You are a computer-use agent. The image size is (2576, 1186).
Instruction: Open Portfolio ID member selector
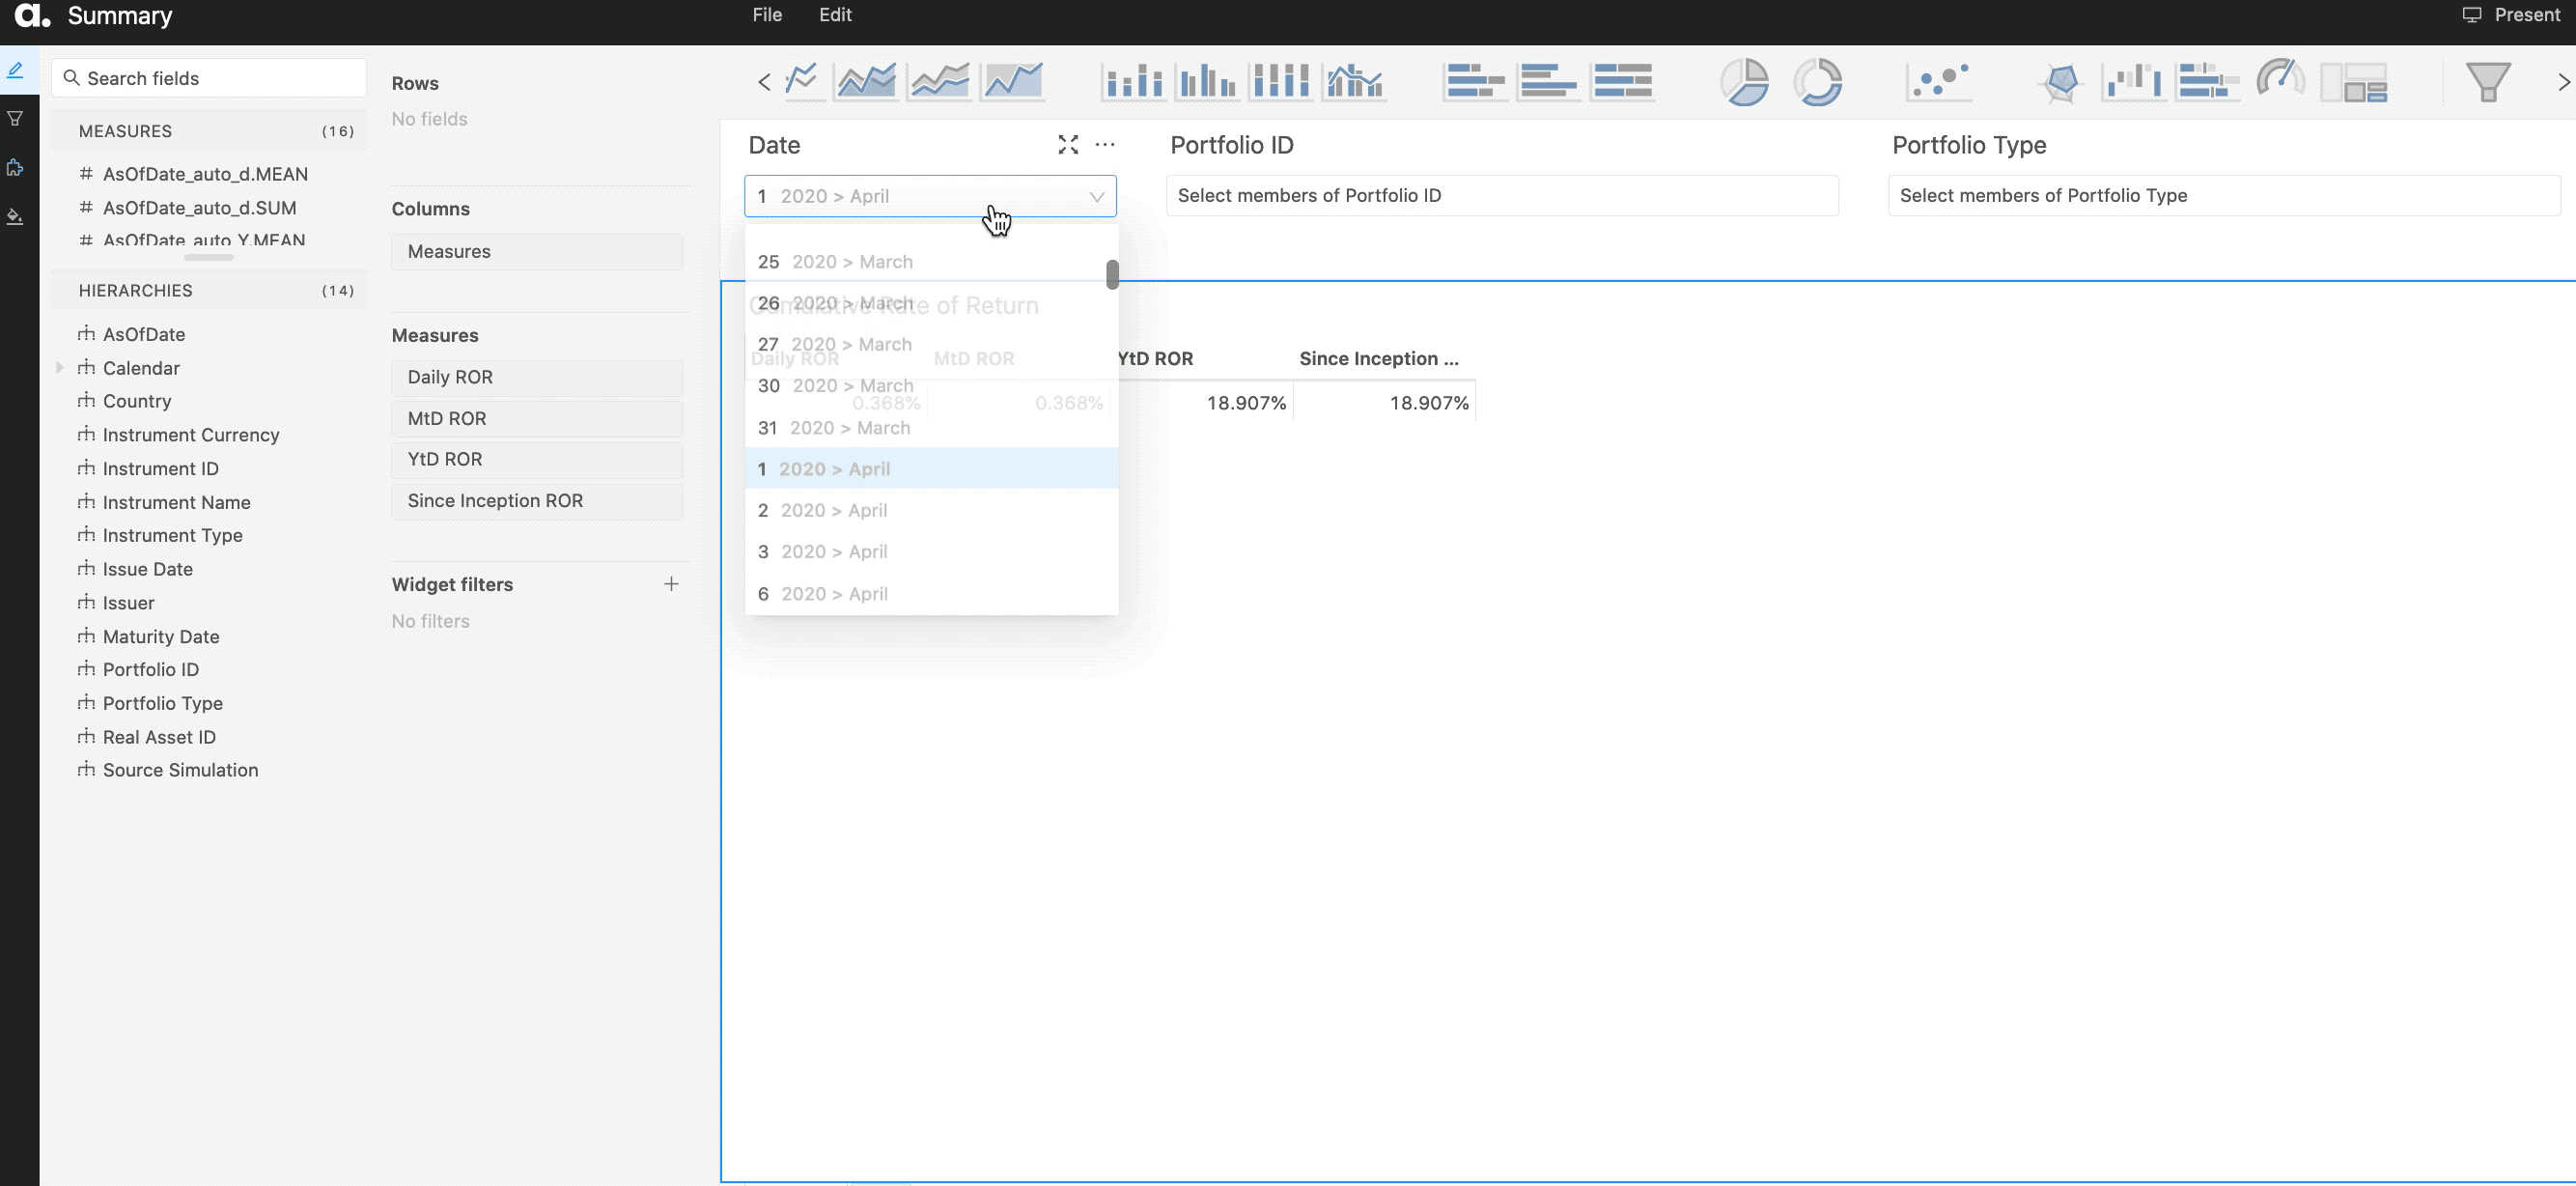tap(1502, 195)
